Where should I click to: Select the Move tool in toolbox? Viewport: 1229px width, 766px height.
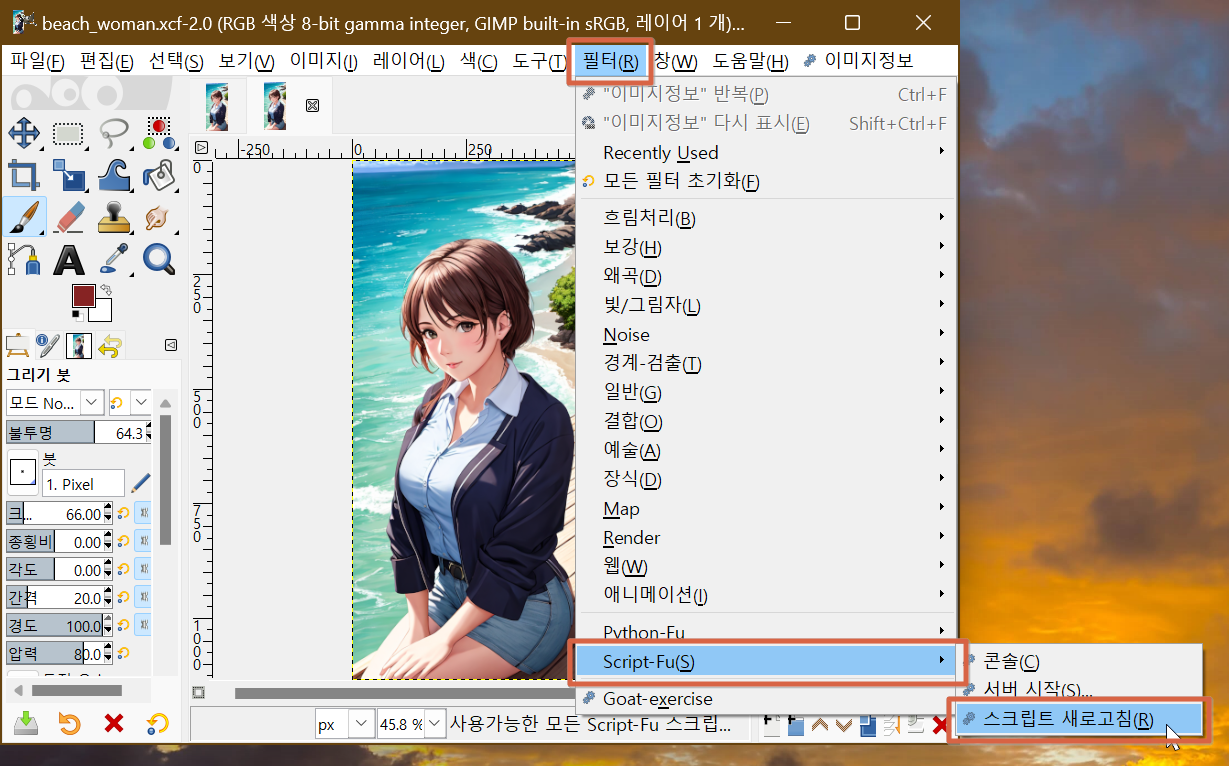tap(23, 133)
